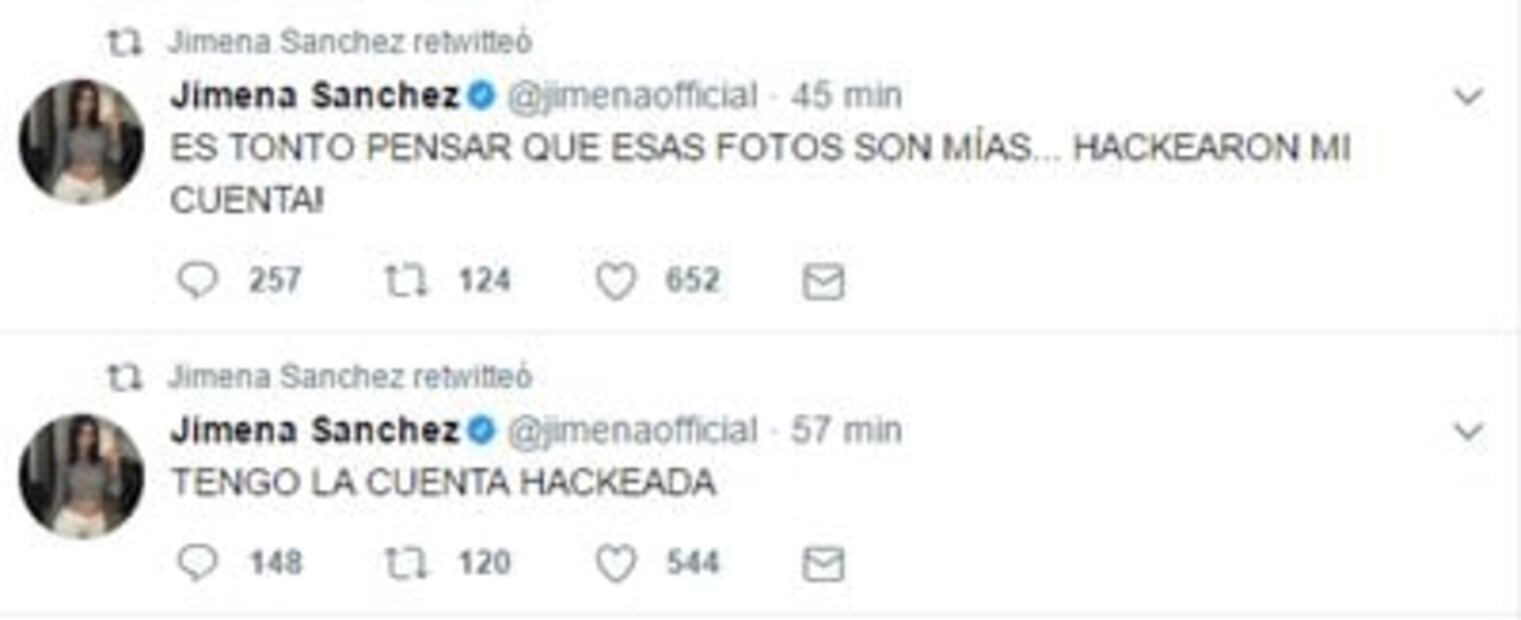Send the 45 min tweet by direct message
This screenshot has height=620, width=1521.
coord(823,282)
